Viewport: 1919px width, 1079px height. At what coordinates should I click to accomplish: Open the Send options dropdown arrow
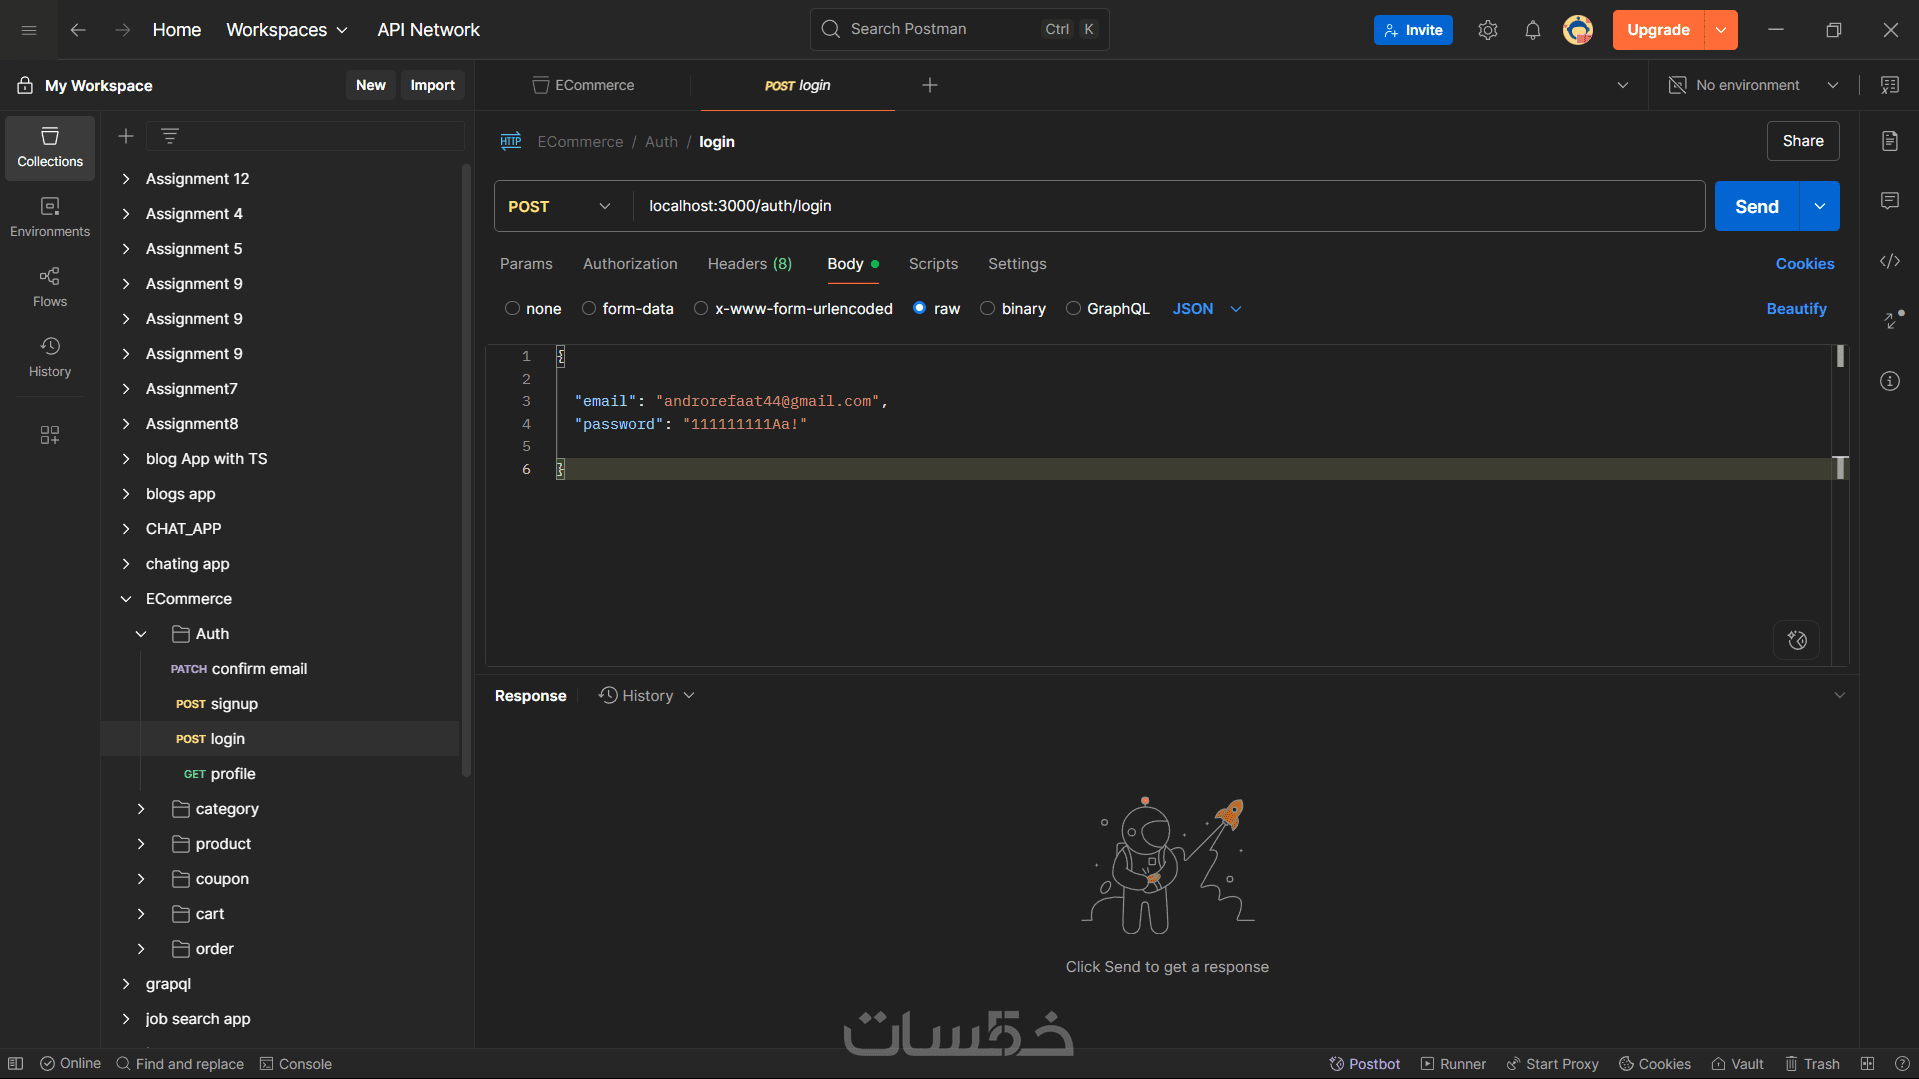(1820, 206)
